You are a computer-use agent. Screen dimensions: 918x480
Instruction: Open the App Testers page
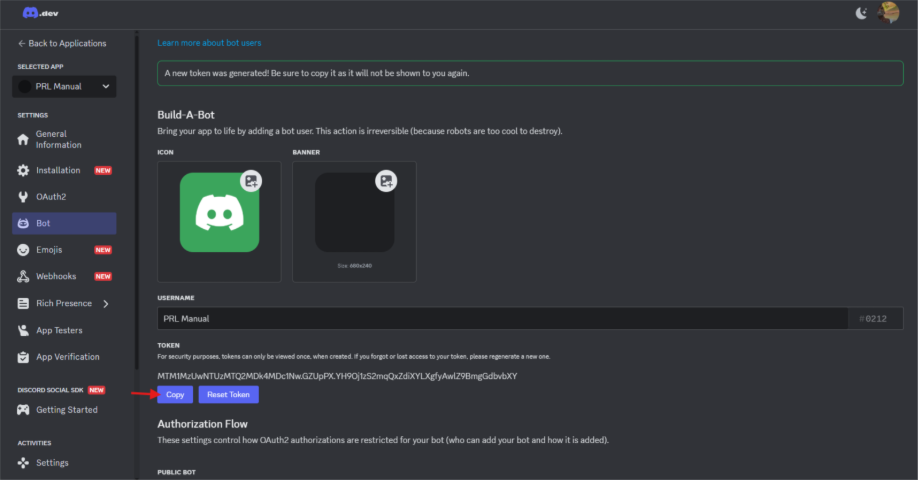point(59,330)
